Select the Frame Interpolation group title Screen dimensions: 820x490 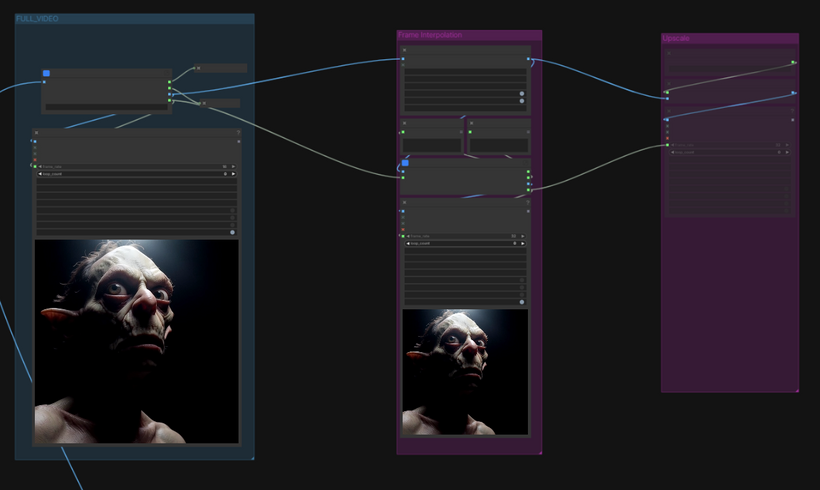pyautogui.click(x=430, y=35)
